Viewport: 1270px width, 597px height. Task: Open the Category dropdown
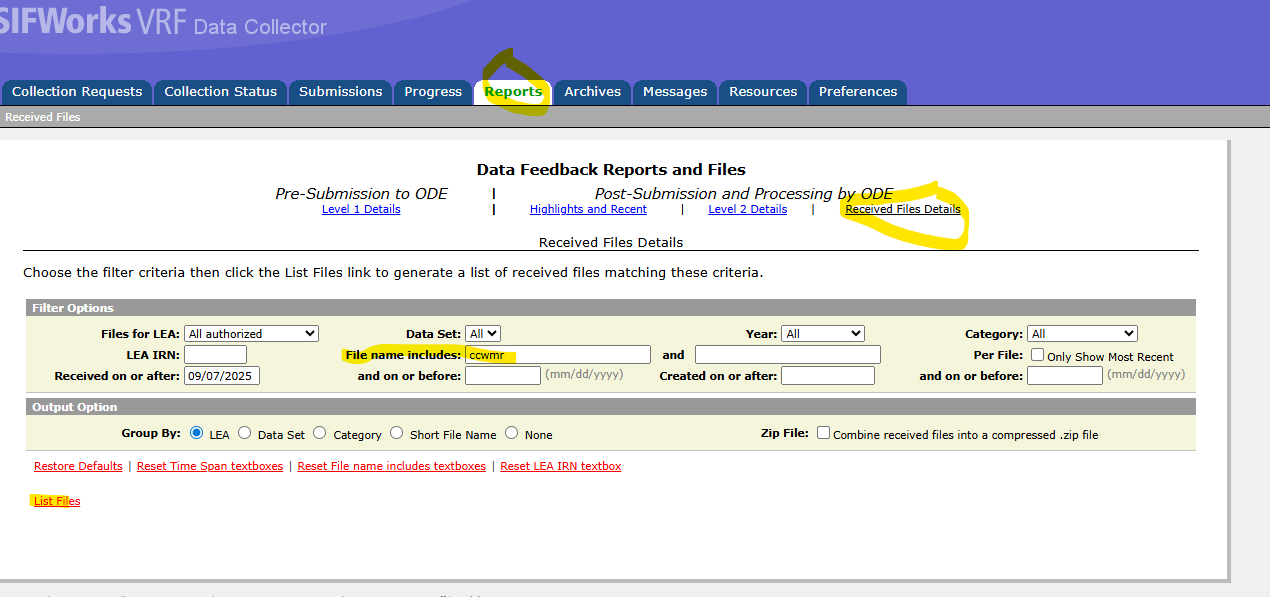click(1082, 334)
